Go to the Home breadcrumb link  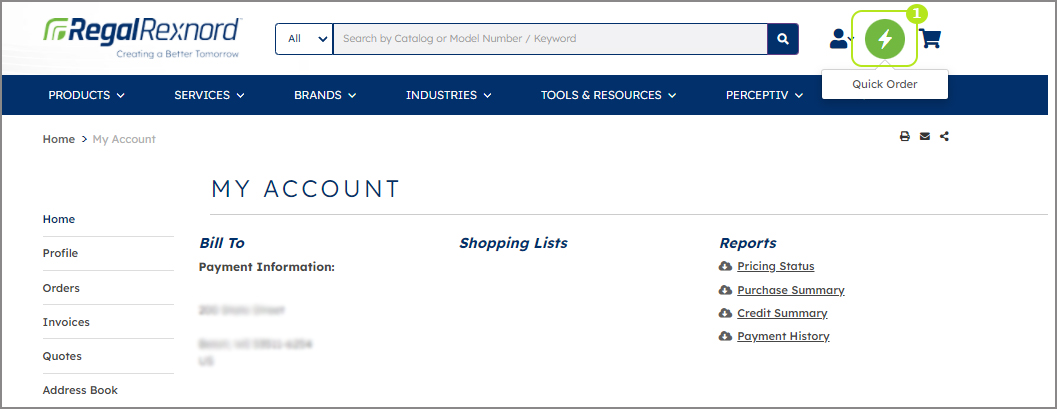tap(59, 139)
